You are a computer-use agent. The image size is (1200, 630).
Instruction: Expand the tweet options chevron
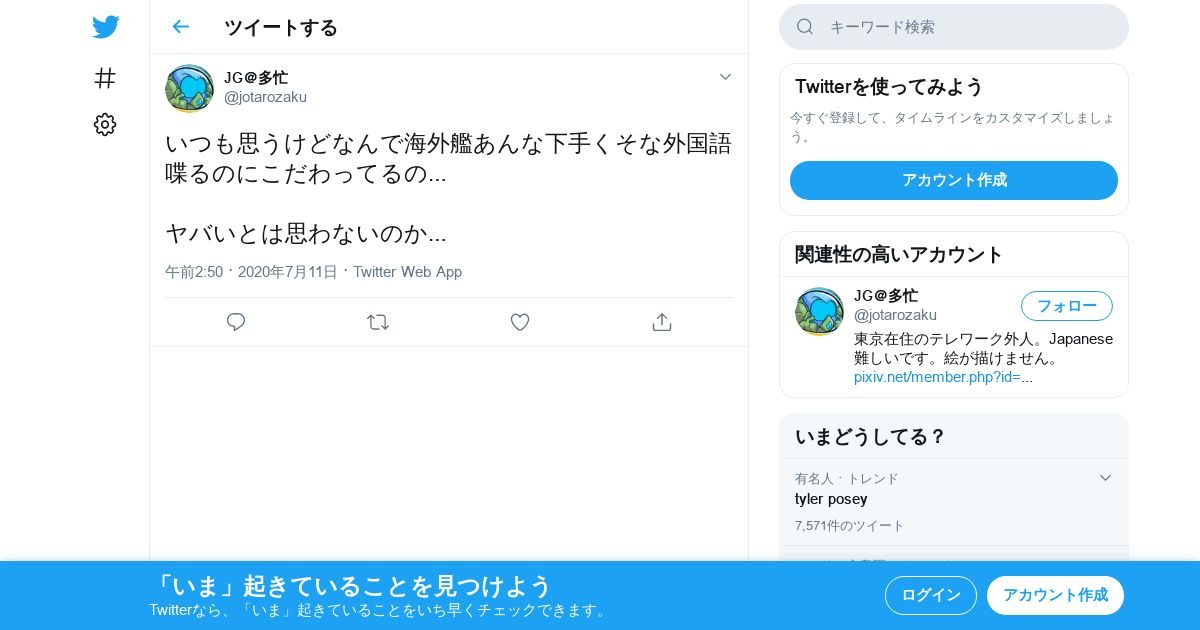[x=726, y=77]
